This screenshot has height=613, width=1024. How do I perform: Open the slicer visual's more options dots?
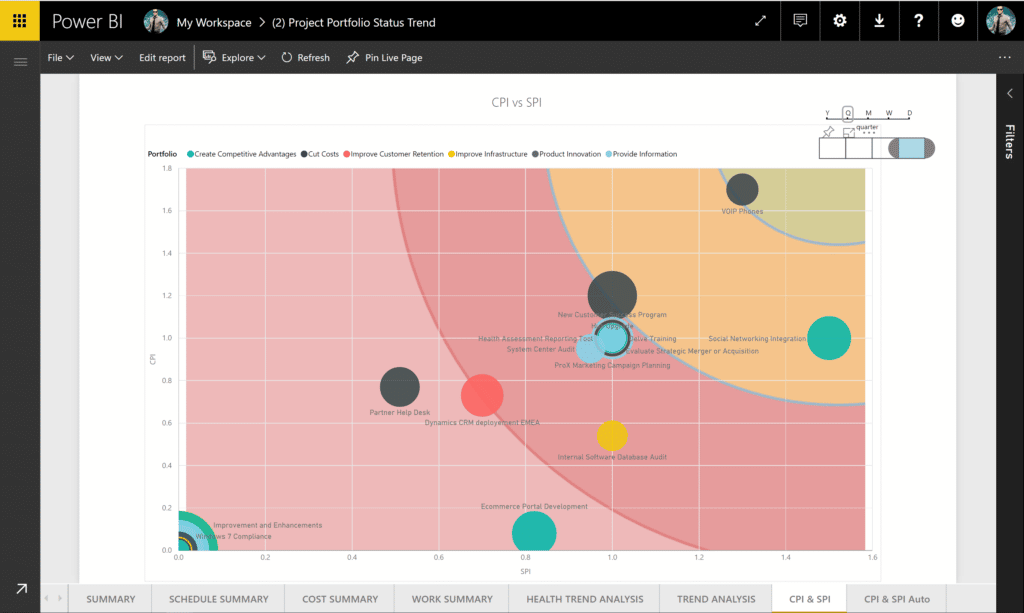(869, 133)
